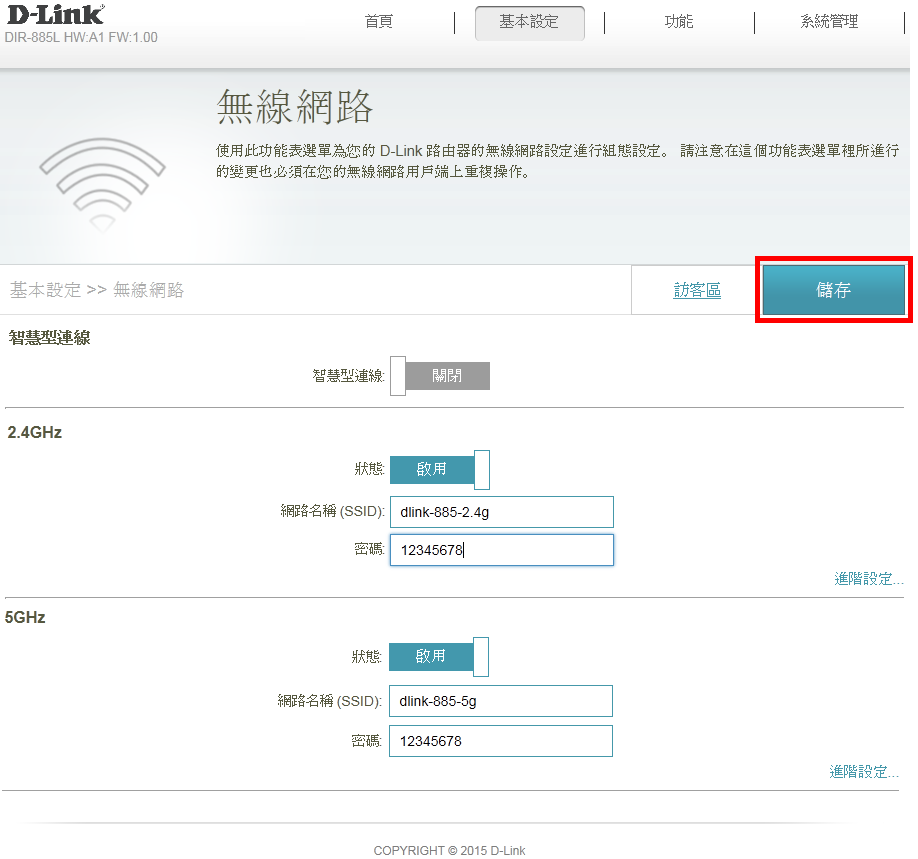Switch to the 功能 tab

(x=679, y=22)
